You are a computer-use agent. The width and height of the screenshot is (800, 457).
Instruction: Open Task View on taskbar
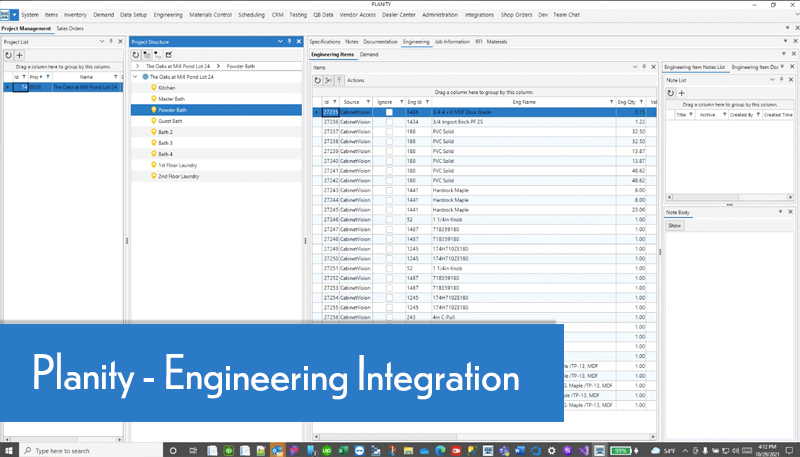tap(193, 450)
